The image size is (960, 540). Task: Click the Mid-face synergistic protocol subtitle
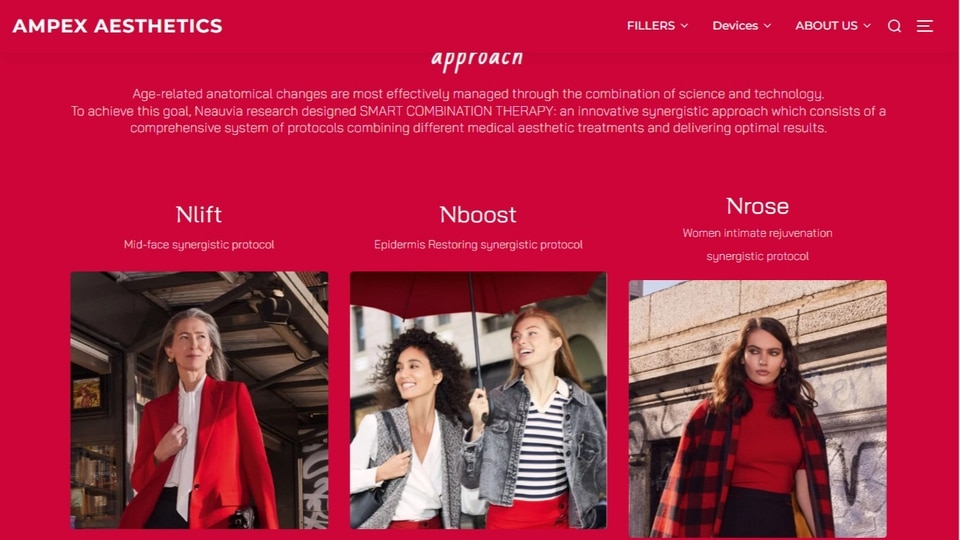pyautogui.click(x=199, y=245)
